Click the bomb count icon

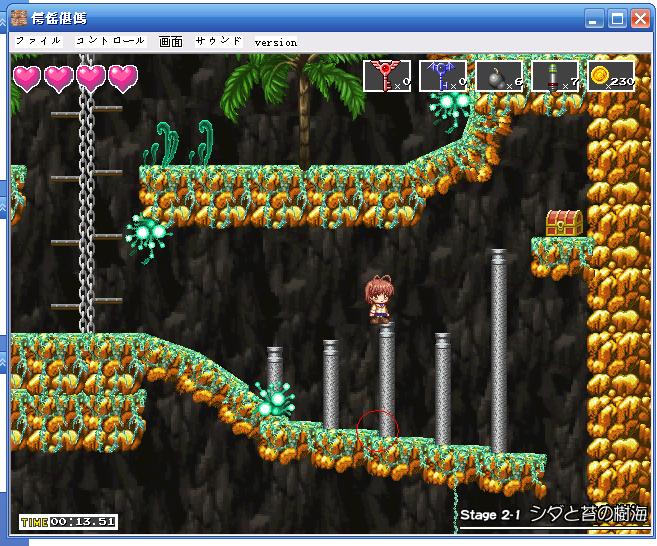pyautogui.click(x=499, y=76)
